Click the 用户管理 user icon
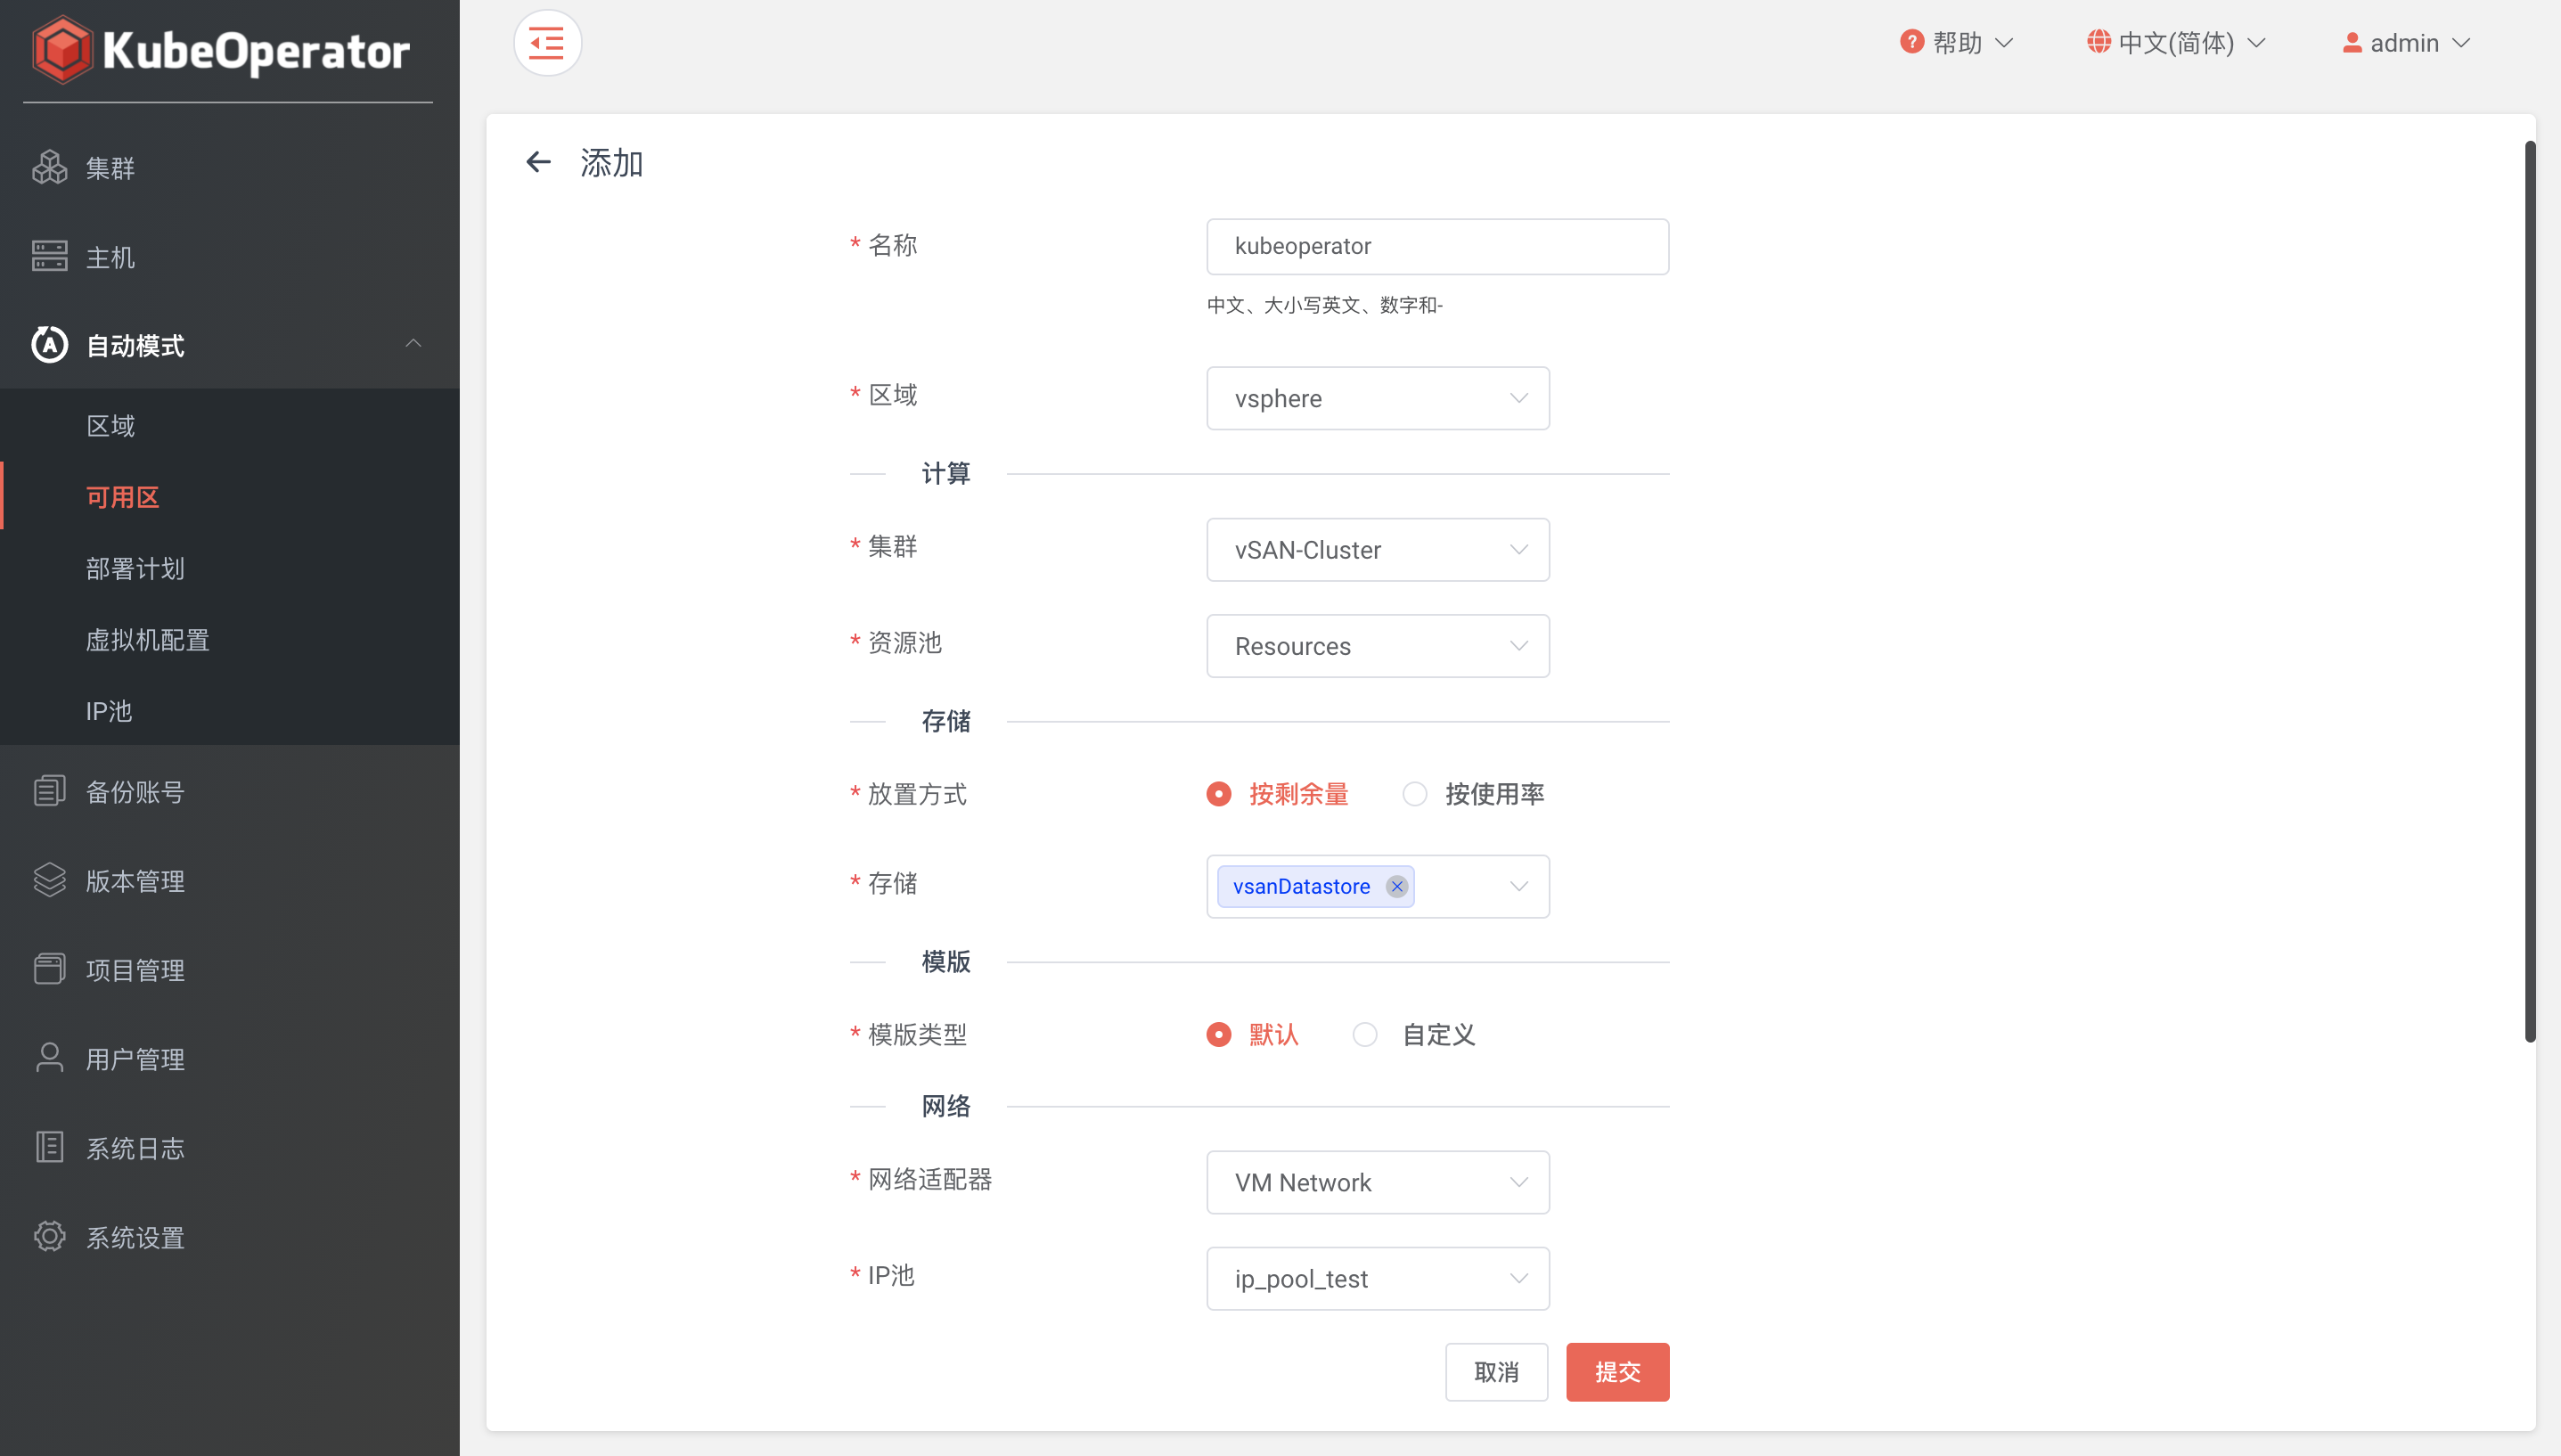The image size is (2561, 1456). [x=49, y=1058]
